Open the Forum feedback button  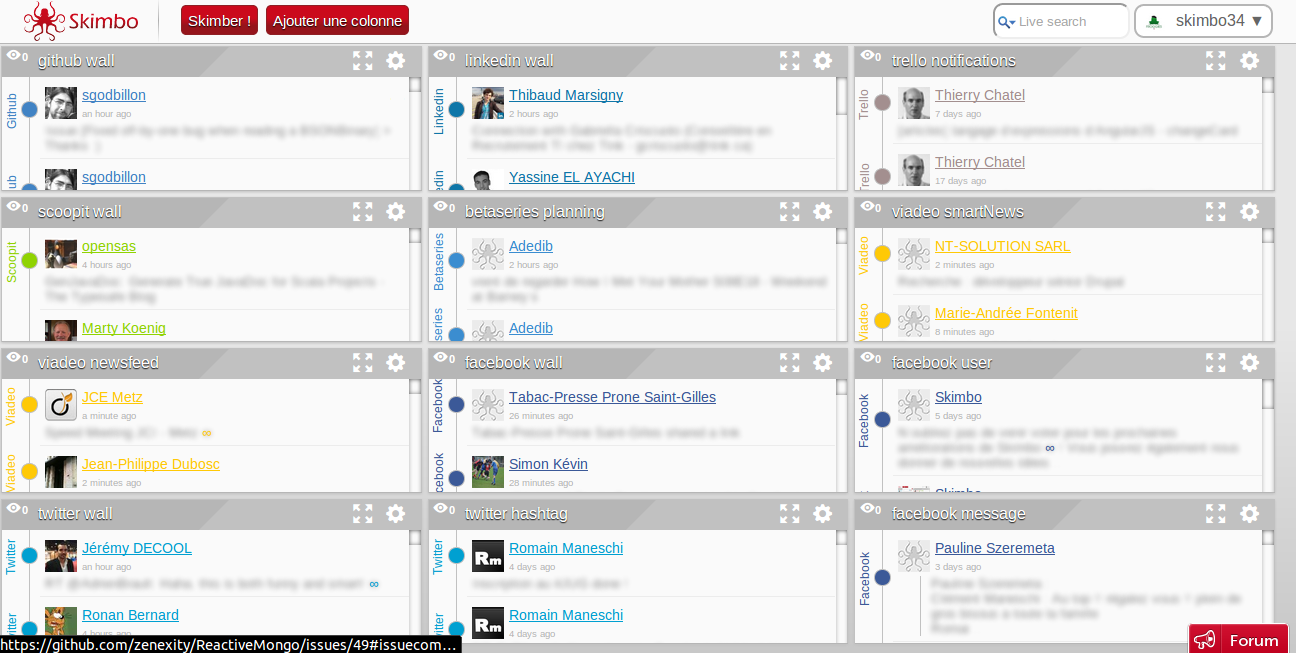pyautogui.click(x=1238, y=639)
